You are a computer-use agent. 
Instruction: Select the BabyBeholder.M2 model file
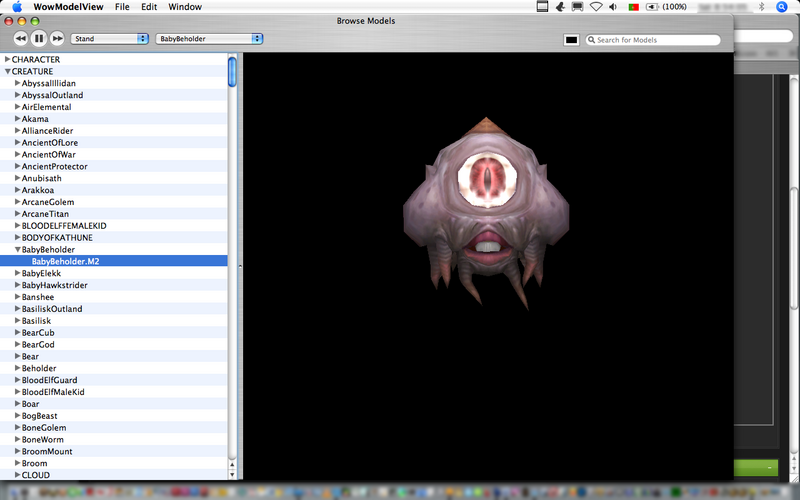click(114, 261)
